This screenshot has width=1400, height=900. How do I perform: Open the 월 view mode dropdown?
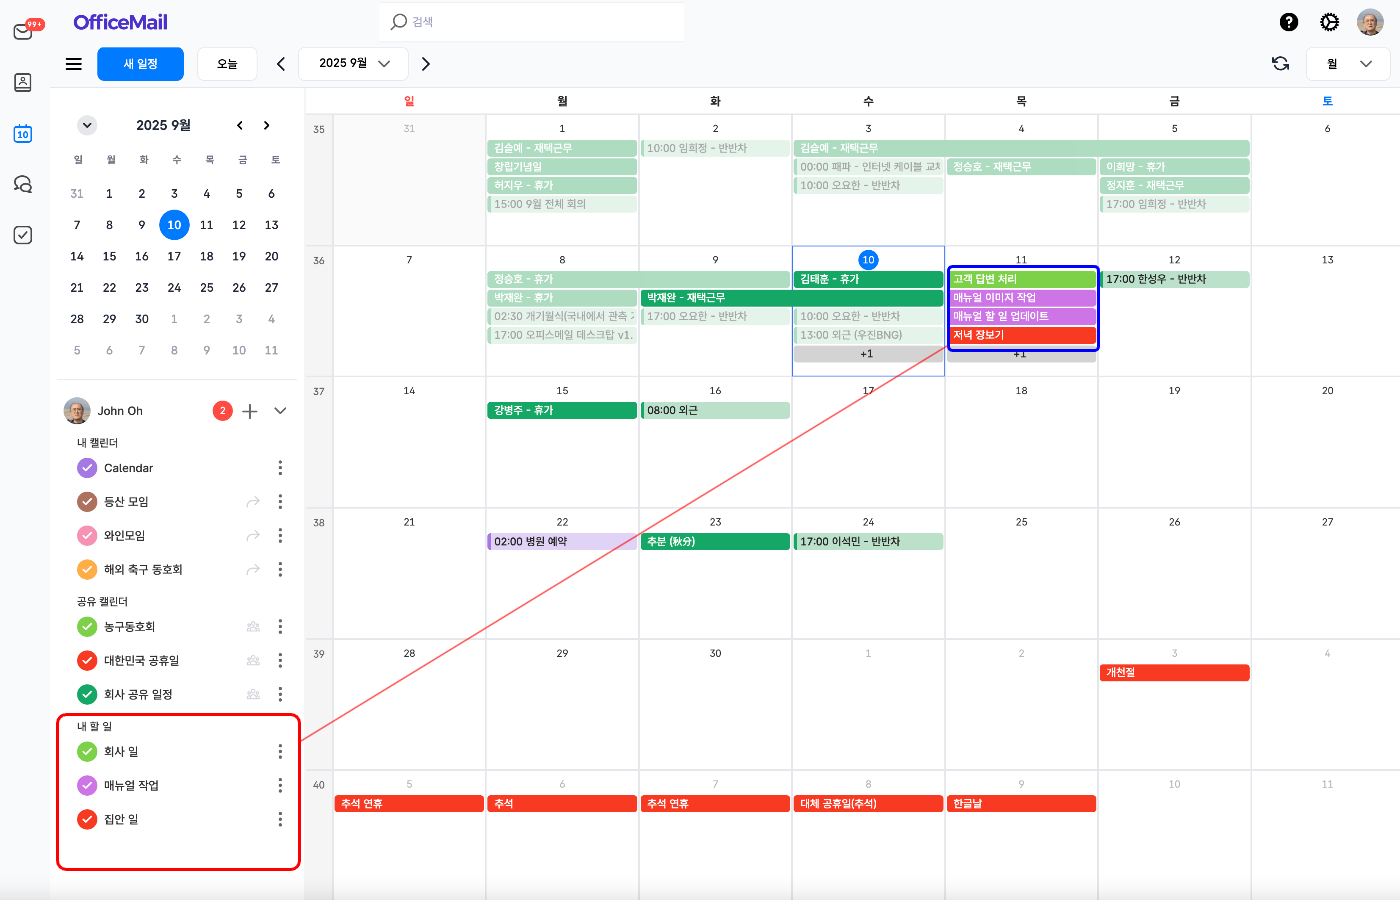pyautogui.click(x=1347, y=64)
